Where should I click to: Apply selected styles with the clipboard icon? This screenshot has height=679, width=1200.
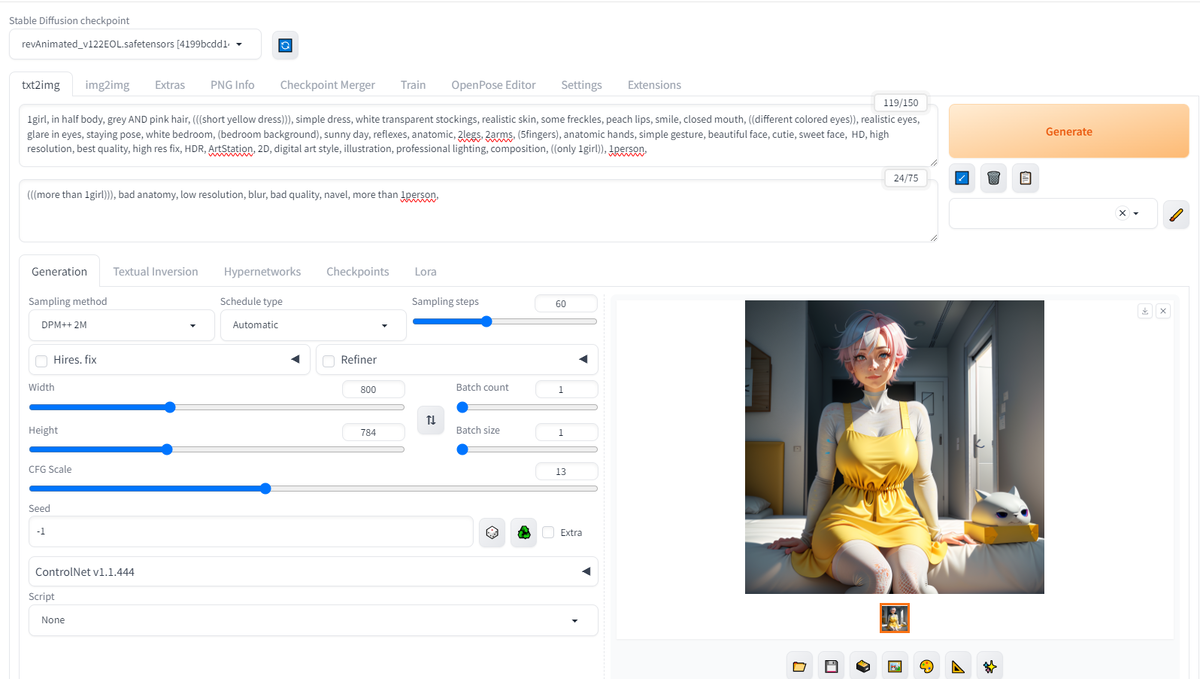(1025, 178)
